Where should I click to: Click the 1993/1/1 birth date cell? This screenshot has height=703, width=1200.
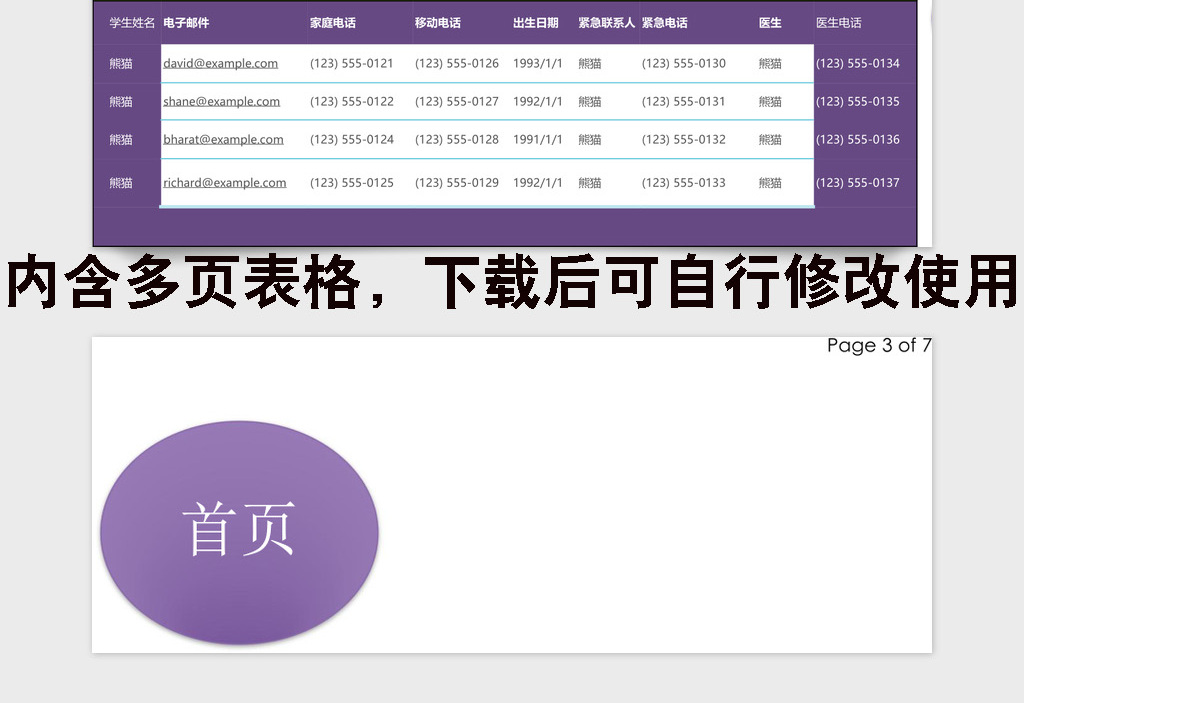538,63
